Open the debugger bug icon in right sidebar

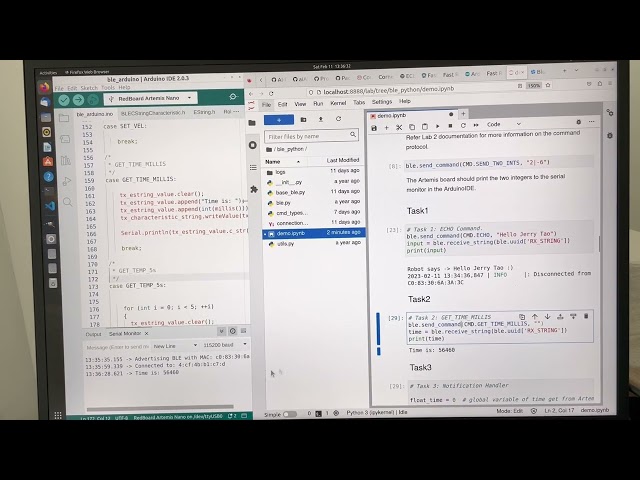click(x=610, y=136)
